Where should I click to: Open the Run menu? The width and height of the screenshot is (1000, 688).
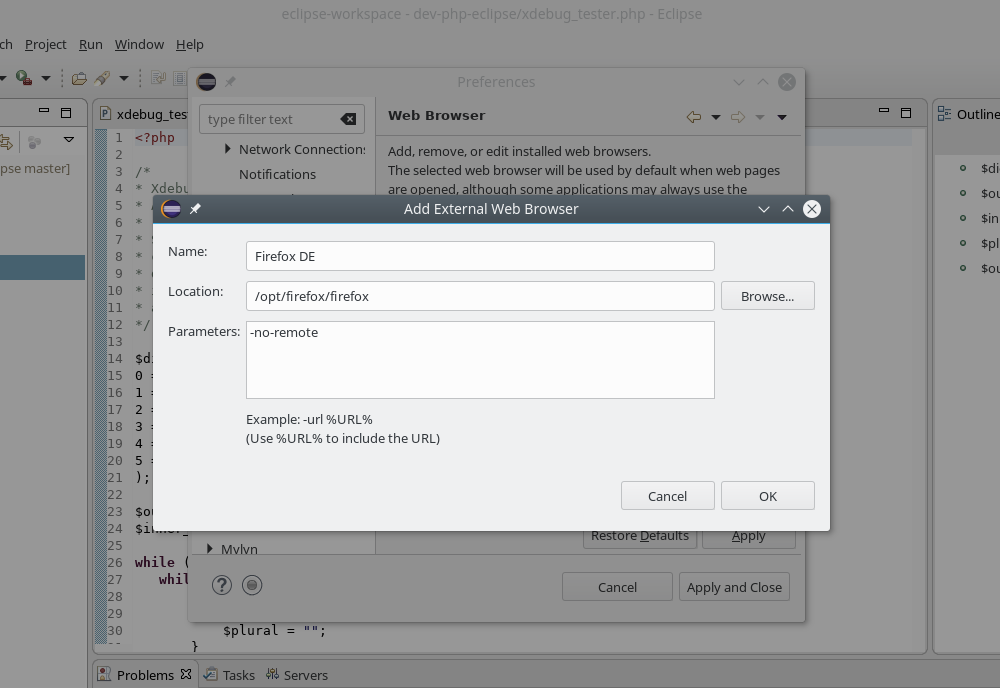tap(91, 45)
